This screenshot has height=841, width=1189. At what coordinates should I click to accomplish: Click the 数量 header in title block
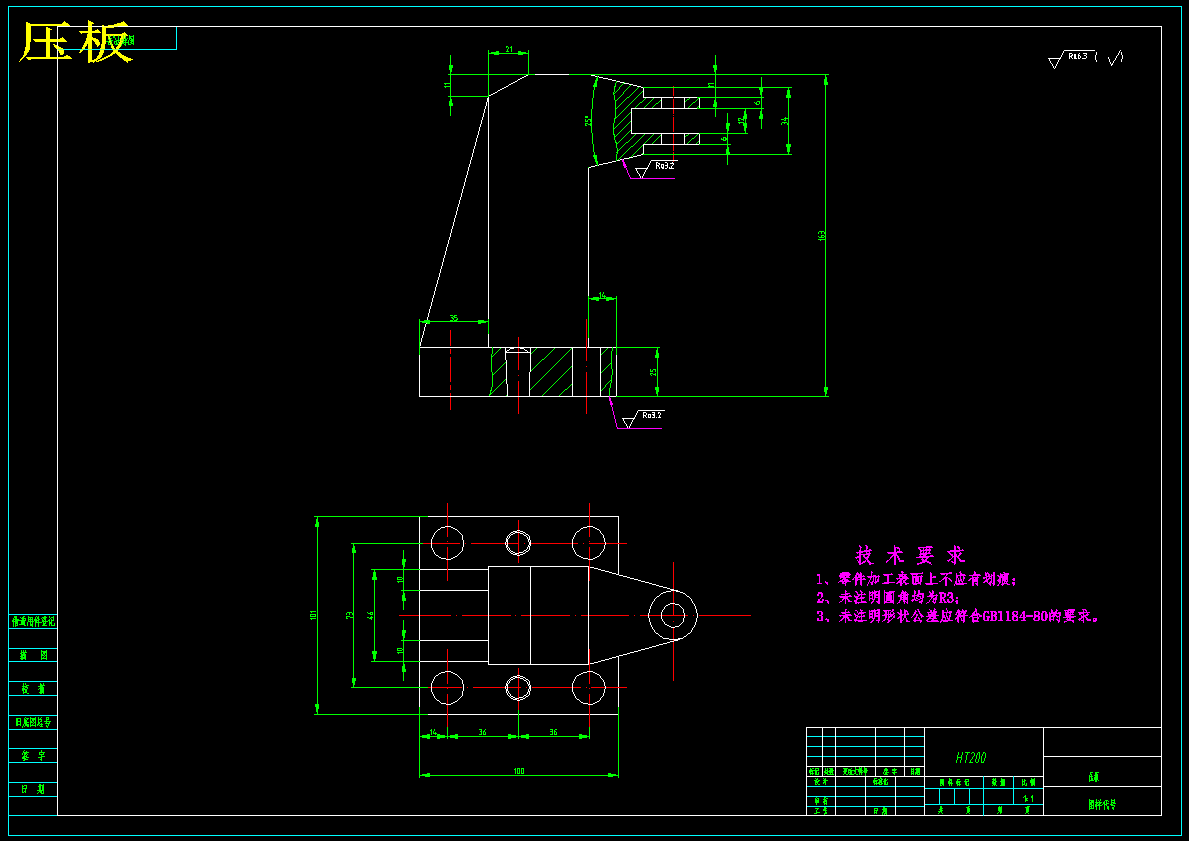click(x=999, y=782)
